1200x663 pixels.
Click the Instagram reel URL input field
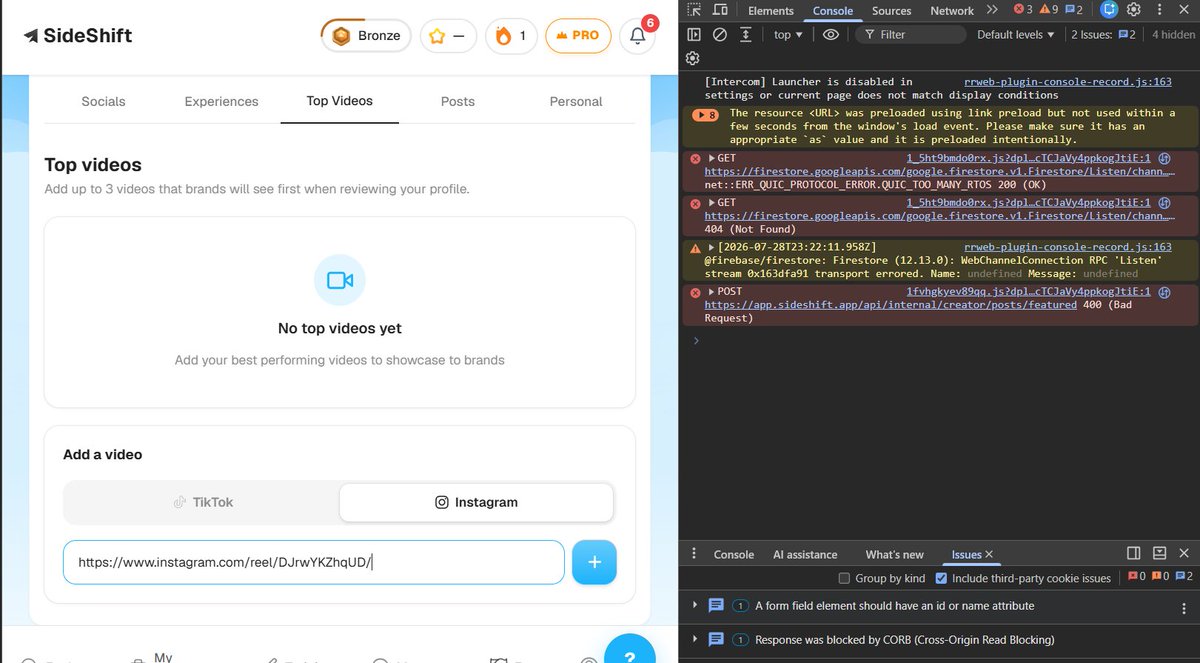pos(313,562)
